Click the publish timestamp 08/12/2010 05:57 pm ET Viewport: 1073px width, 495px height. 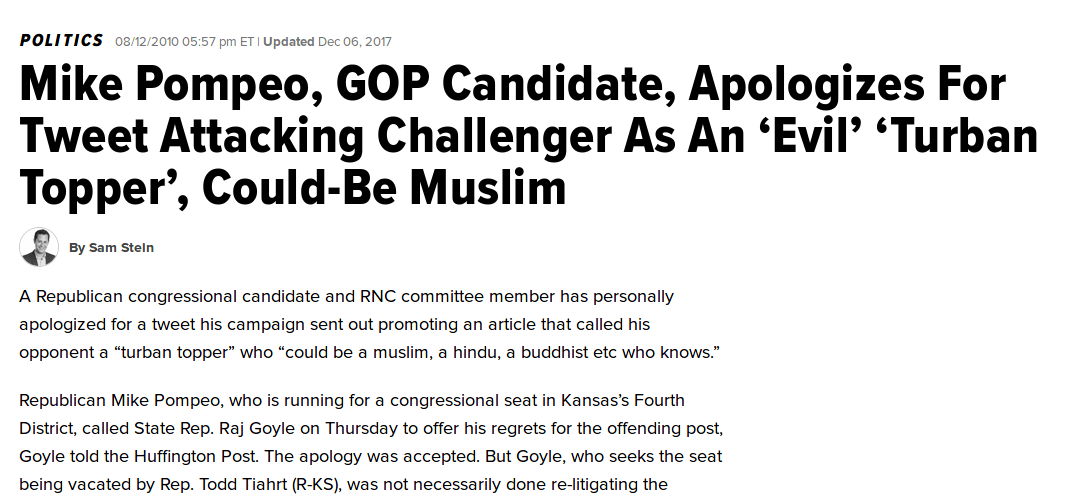[x=185, y=42]
